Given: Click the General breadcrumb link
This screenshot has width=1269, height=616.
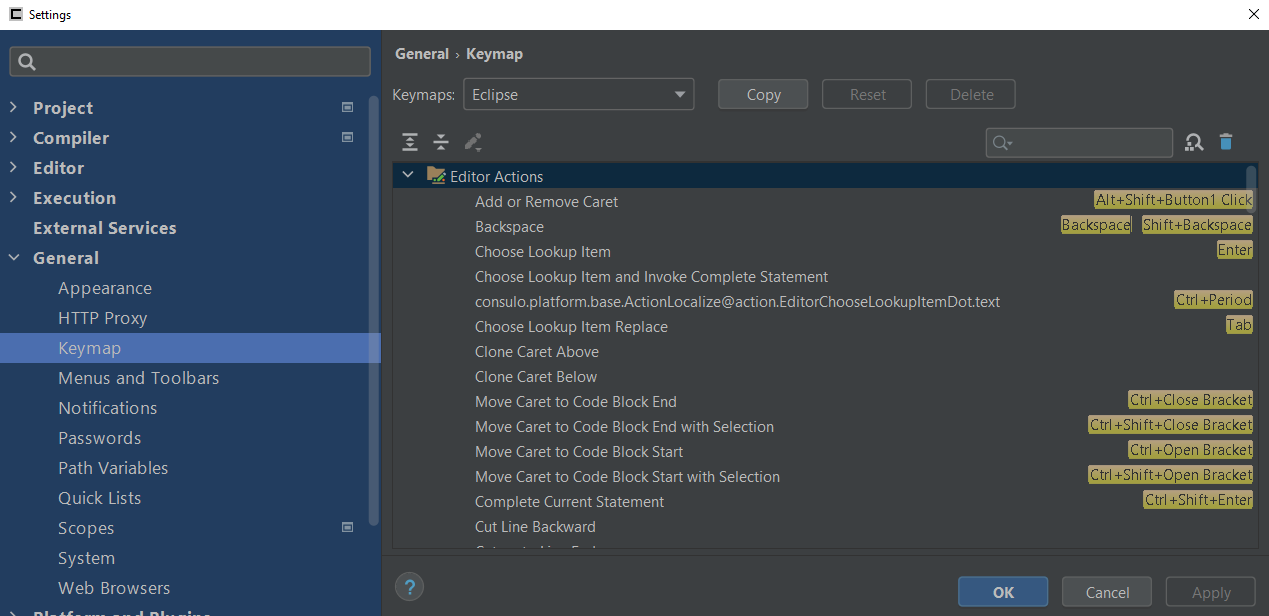Looking at the screenshot, I should click(422, 53).
